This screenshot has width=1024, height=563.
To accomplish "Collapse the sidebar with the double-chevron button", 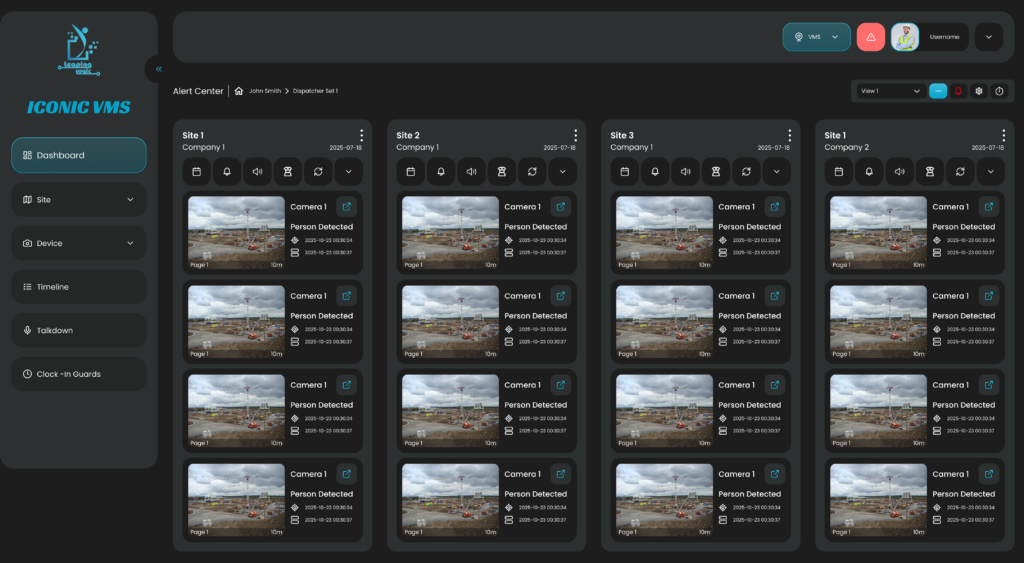I will (x=158, y=69).
